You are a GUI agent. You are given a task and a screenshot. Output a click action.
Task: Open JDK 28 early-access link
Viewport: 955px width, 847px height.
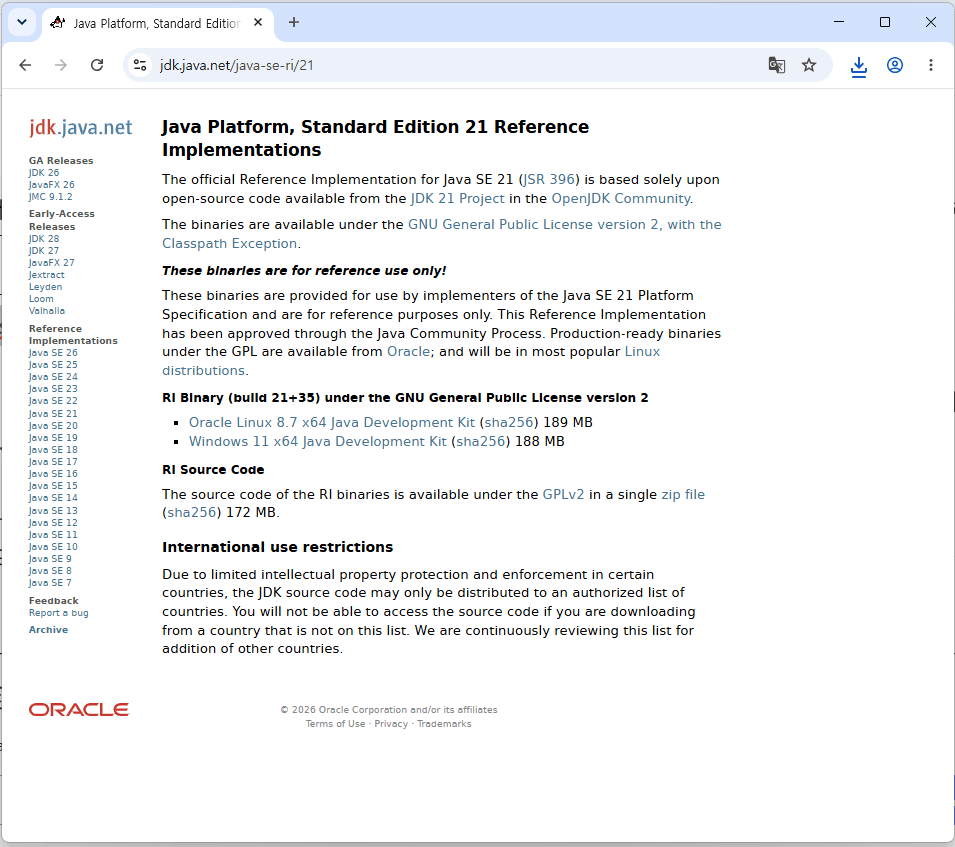coord(44,239)
